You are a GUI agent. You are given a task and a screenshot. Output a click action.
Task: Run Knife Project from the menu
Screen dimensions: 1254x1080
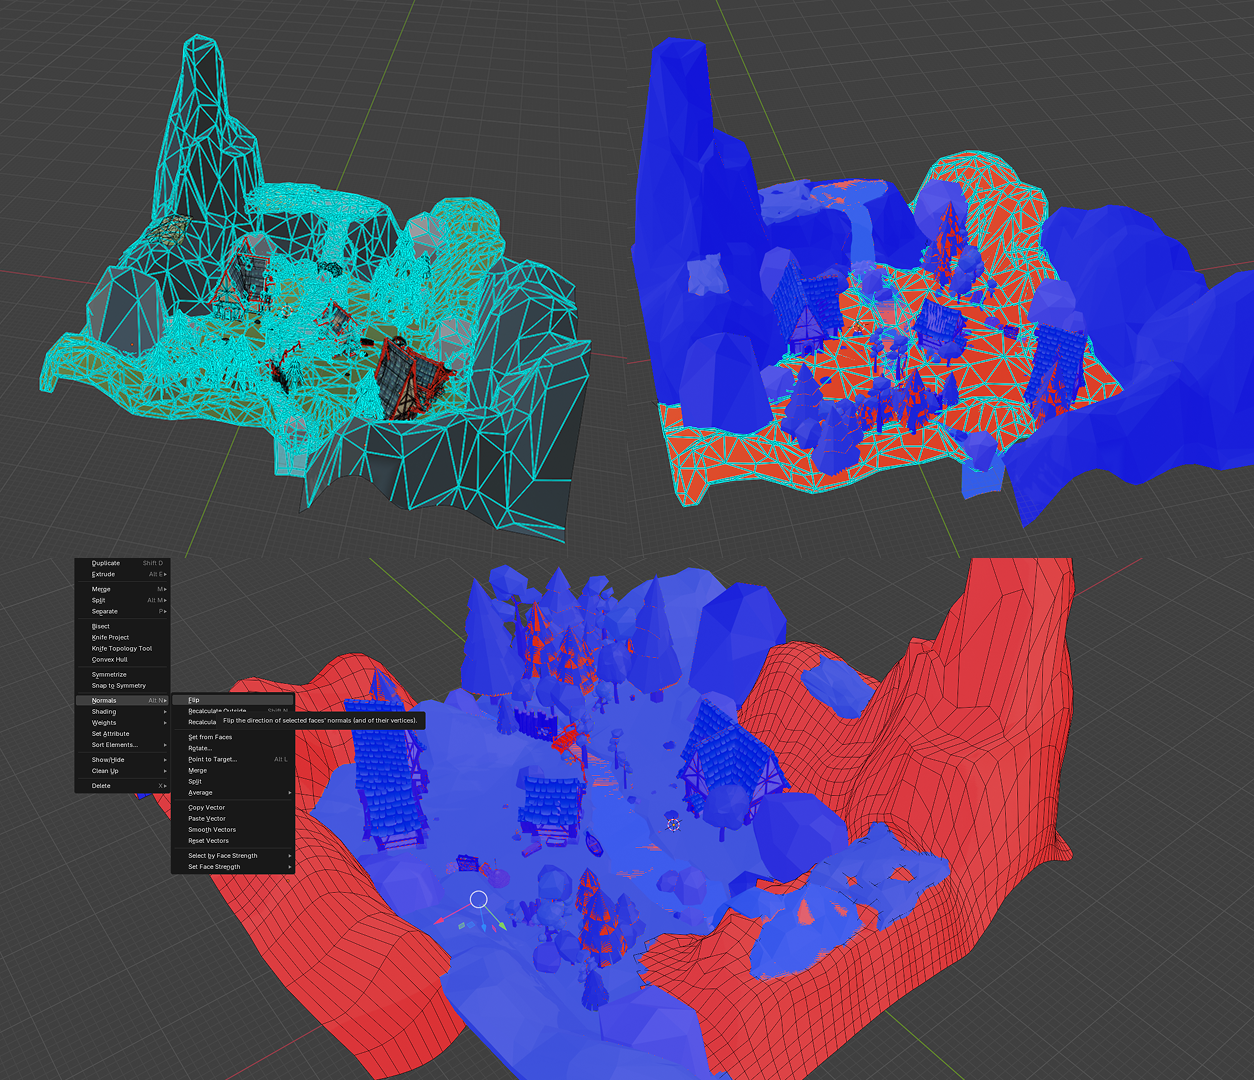click(x=110, y=637)
